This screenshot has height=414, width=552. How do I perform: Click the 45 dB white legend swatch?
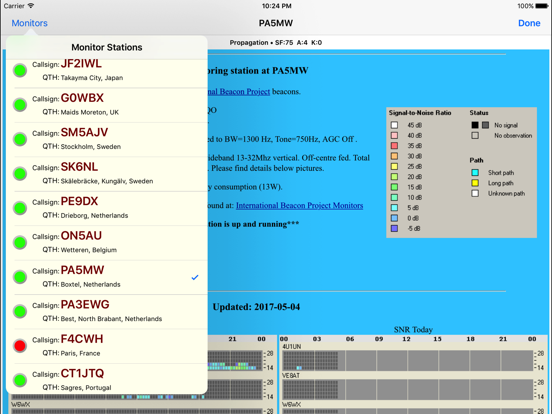pos(394,125)
